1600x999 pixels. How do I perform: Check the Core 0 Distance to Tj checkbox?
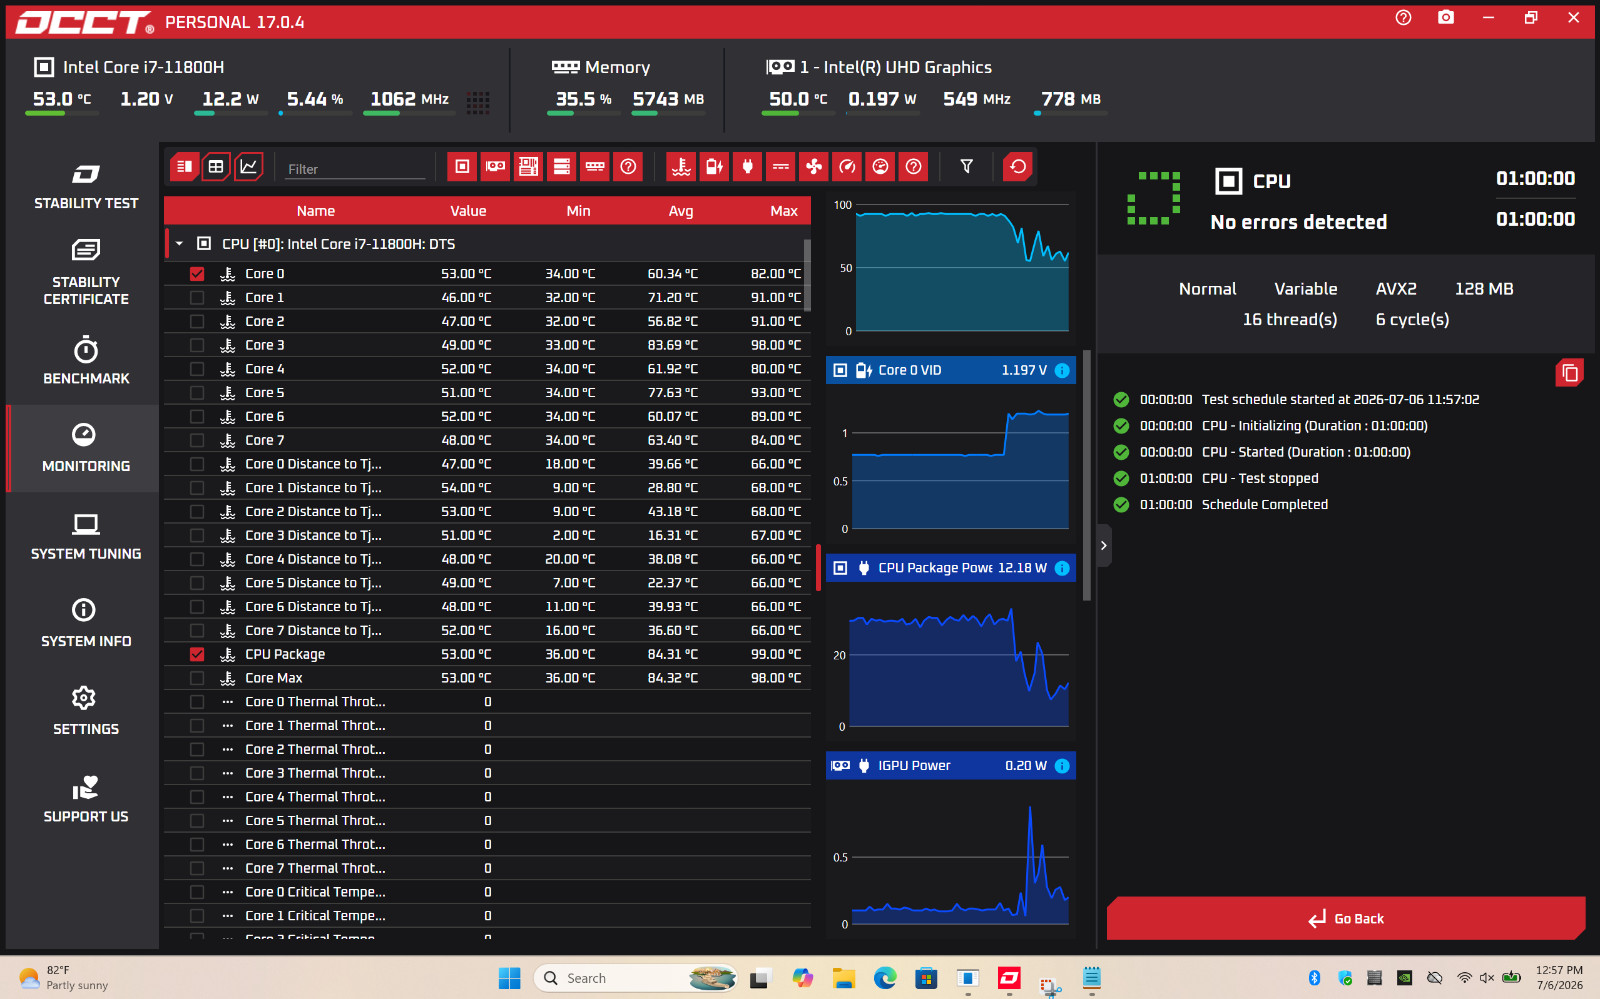tap(197, 465)
